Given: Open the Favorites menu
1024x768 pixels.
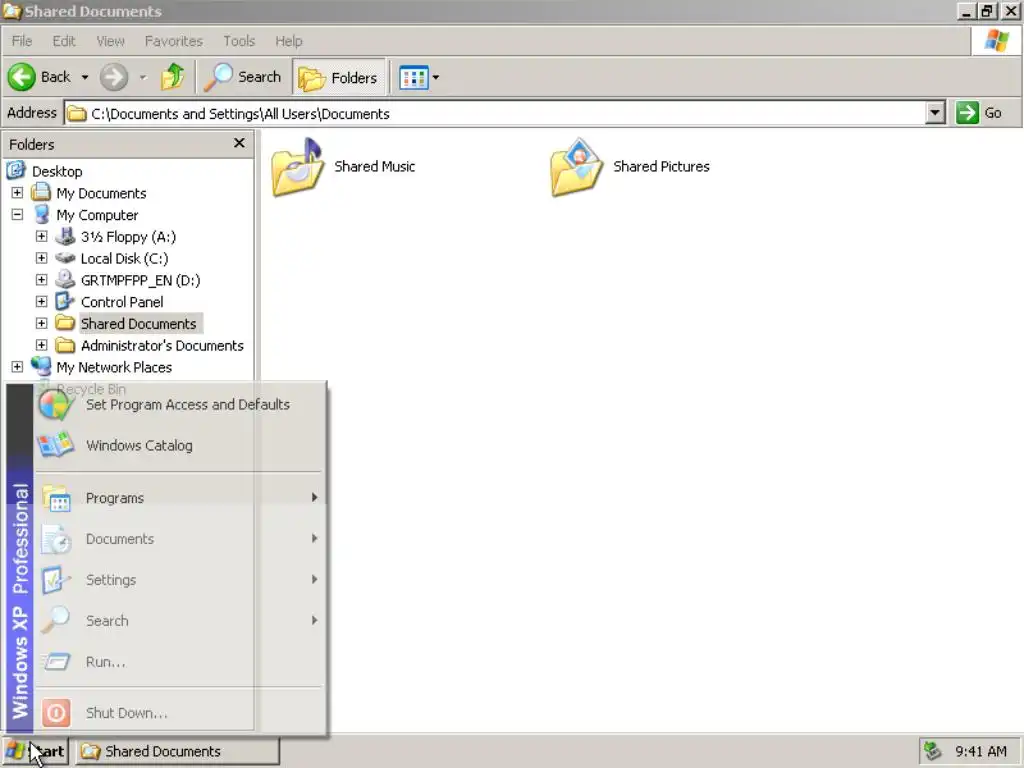Looking at the screenshot, I should [x=174, y=41].
